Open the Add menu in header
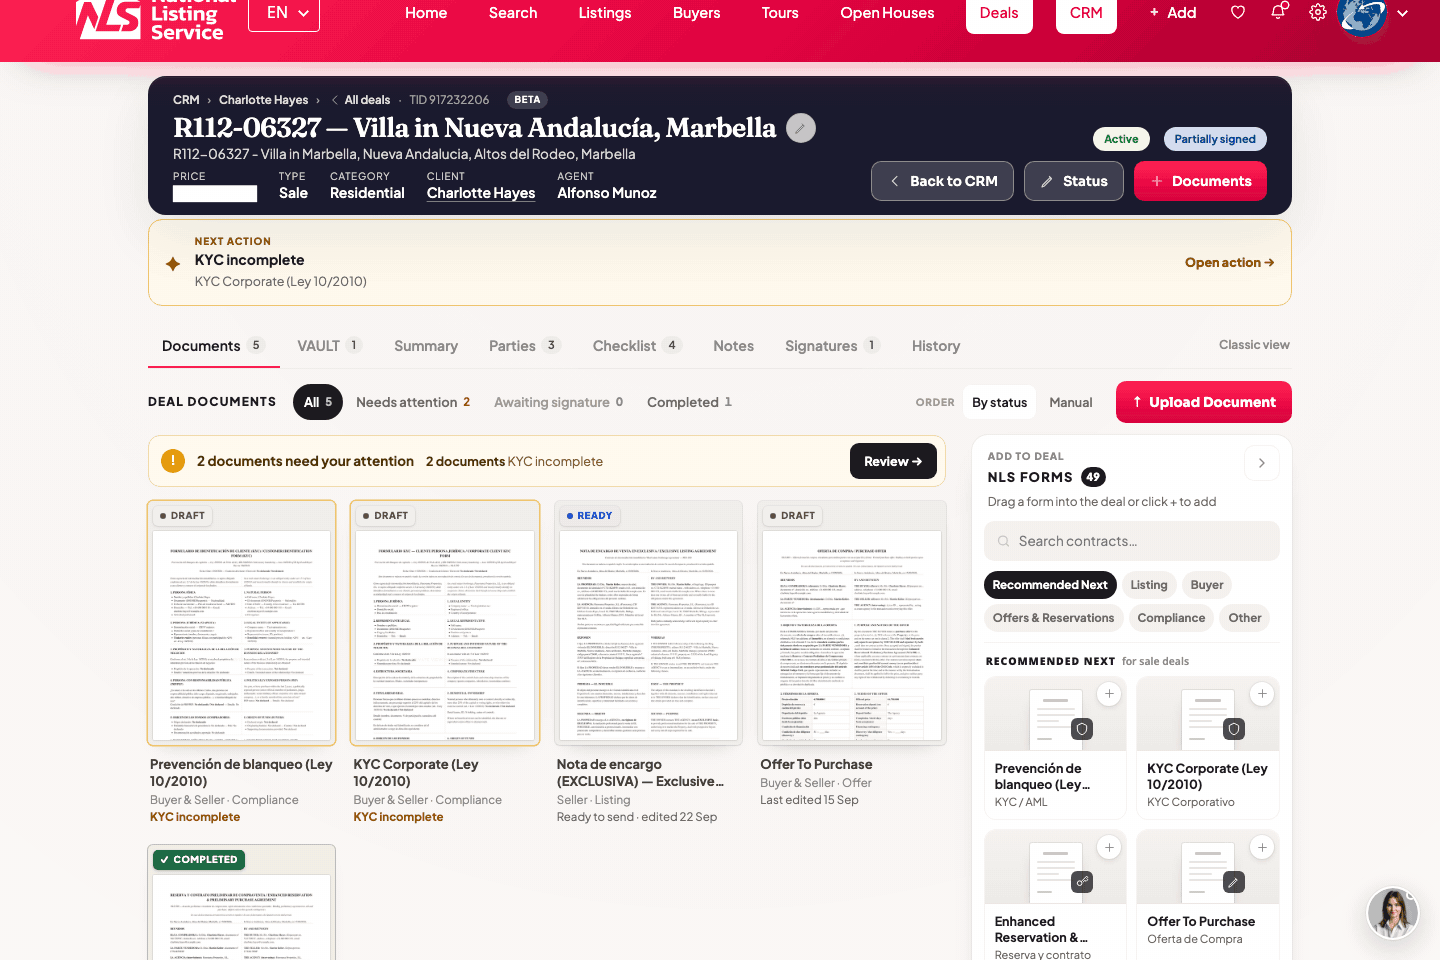This screenshot has width=1440, height=960. click(x=1173, y=13)
